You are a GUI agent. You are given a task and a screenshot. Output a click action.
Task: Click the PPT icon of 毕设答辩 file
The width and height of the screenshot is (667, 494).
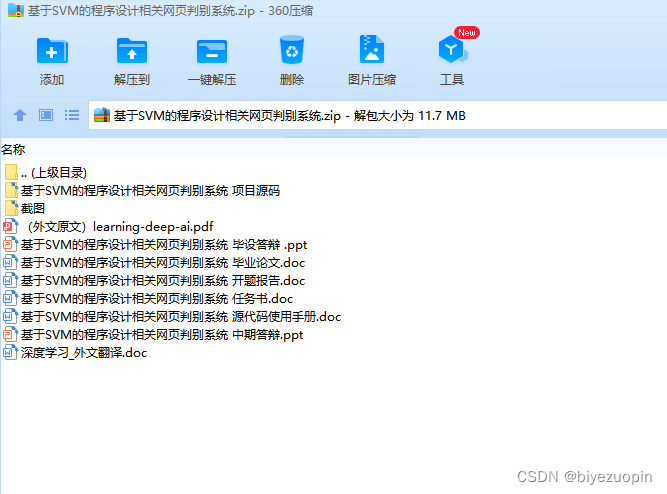point(11,244)
